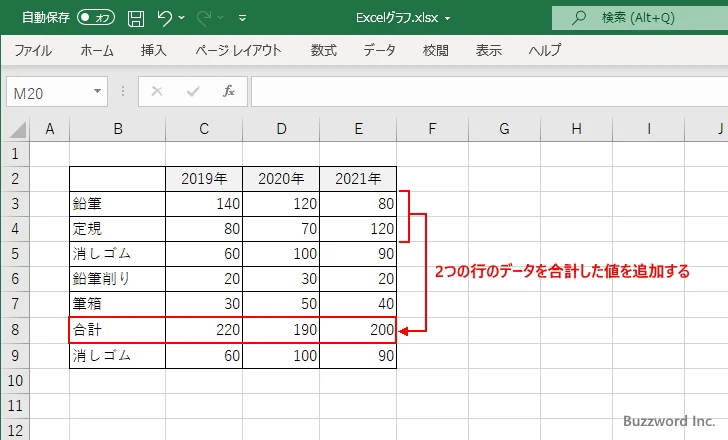Open the ファイル menu tab
728x440 pixels.
coord(33,50)
